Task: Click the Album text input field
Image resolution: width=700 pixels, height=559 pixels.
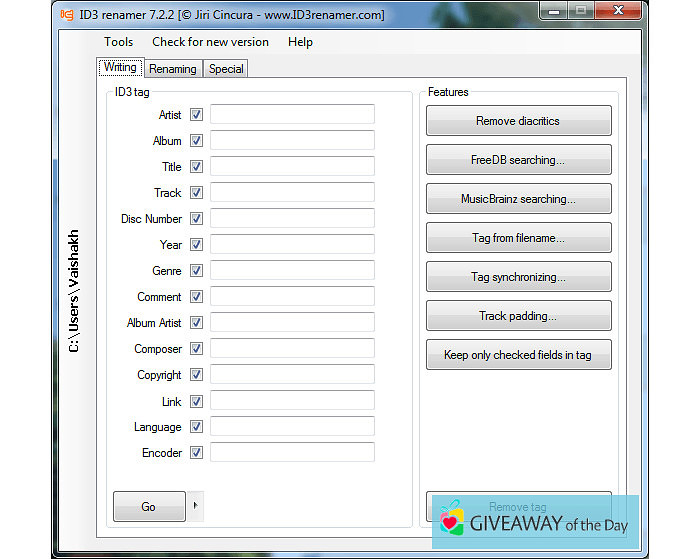Action: coord(292,141)
